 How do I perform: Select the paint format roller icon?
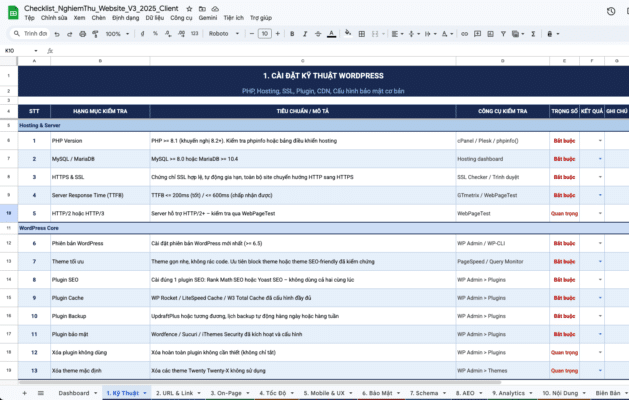pyautogui.click(x=95, y=34)
